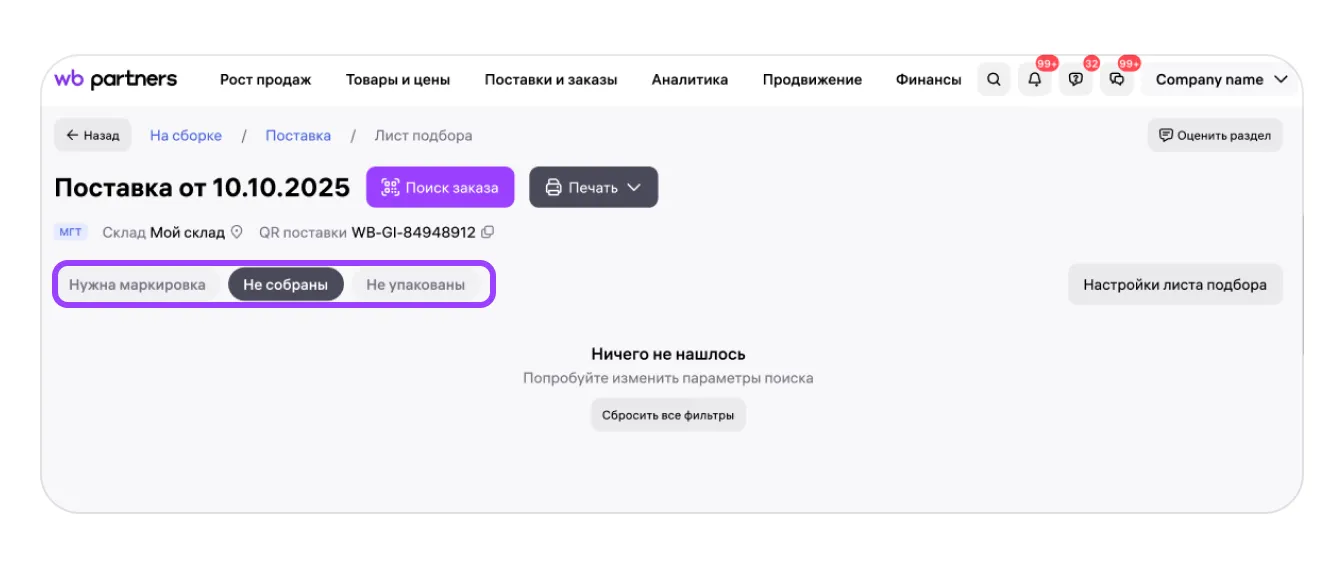Toggle the Не упакованы filter chip
This screenshot has height=568, width=1344.
click(415, 285)
